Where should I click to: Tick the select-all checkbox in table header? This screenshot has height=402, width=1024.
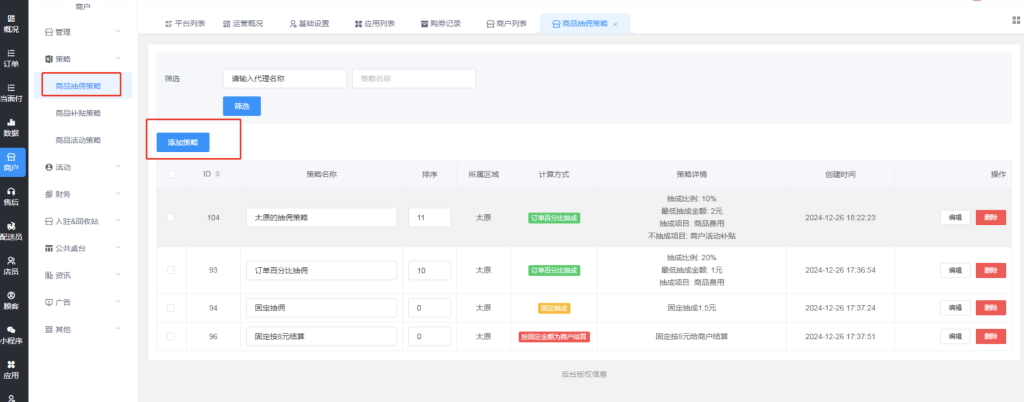(x=171, y=174)
